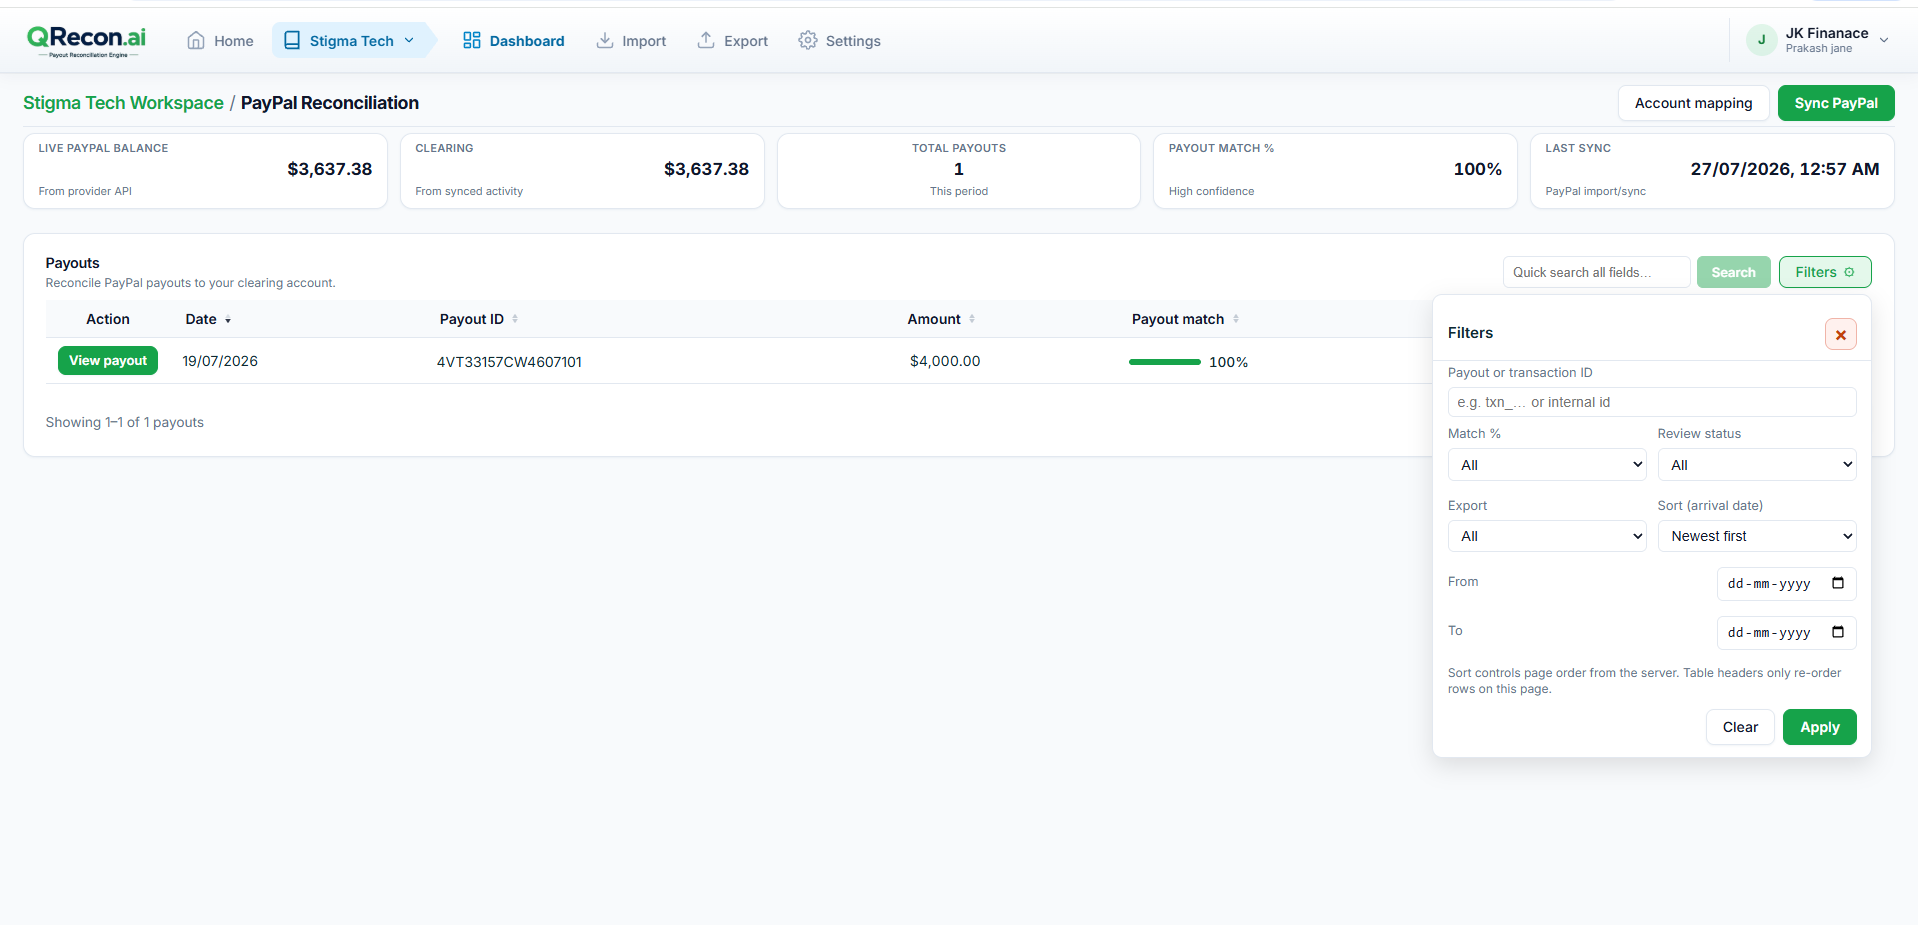Sort by Payout match column arrows
The height and width of the screenshot is (925, 1918).
[x=1236, y=319]
